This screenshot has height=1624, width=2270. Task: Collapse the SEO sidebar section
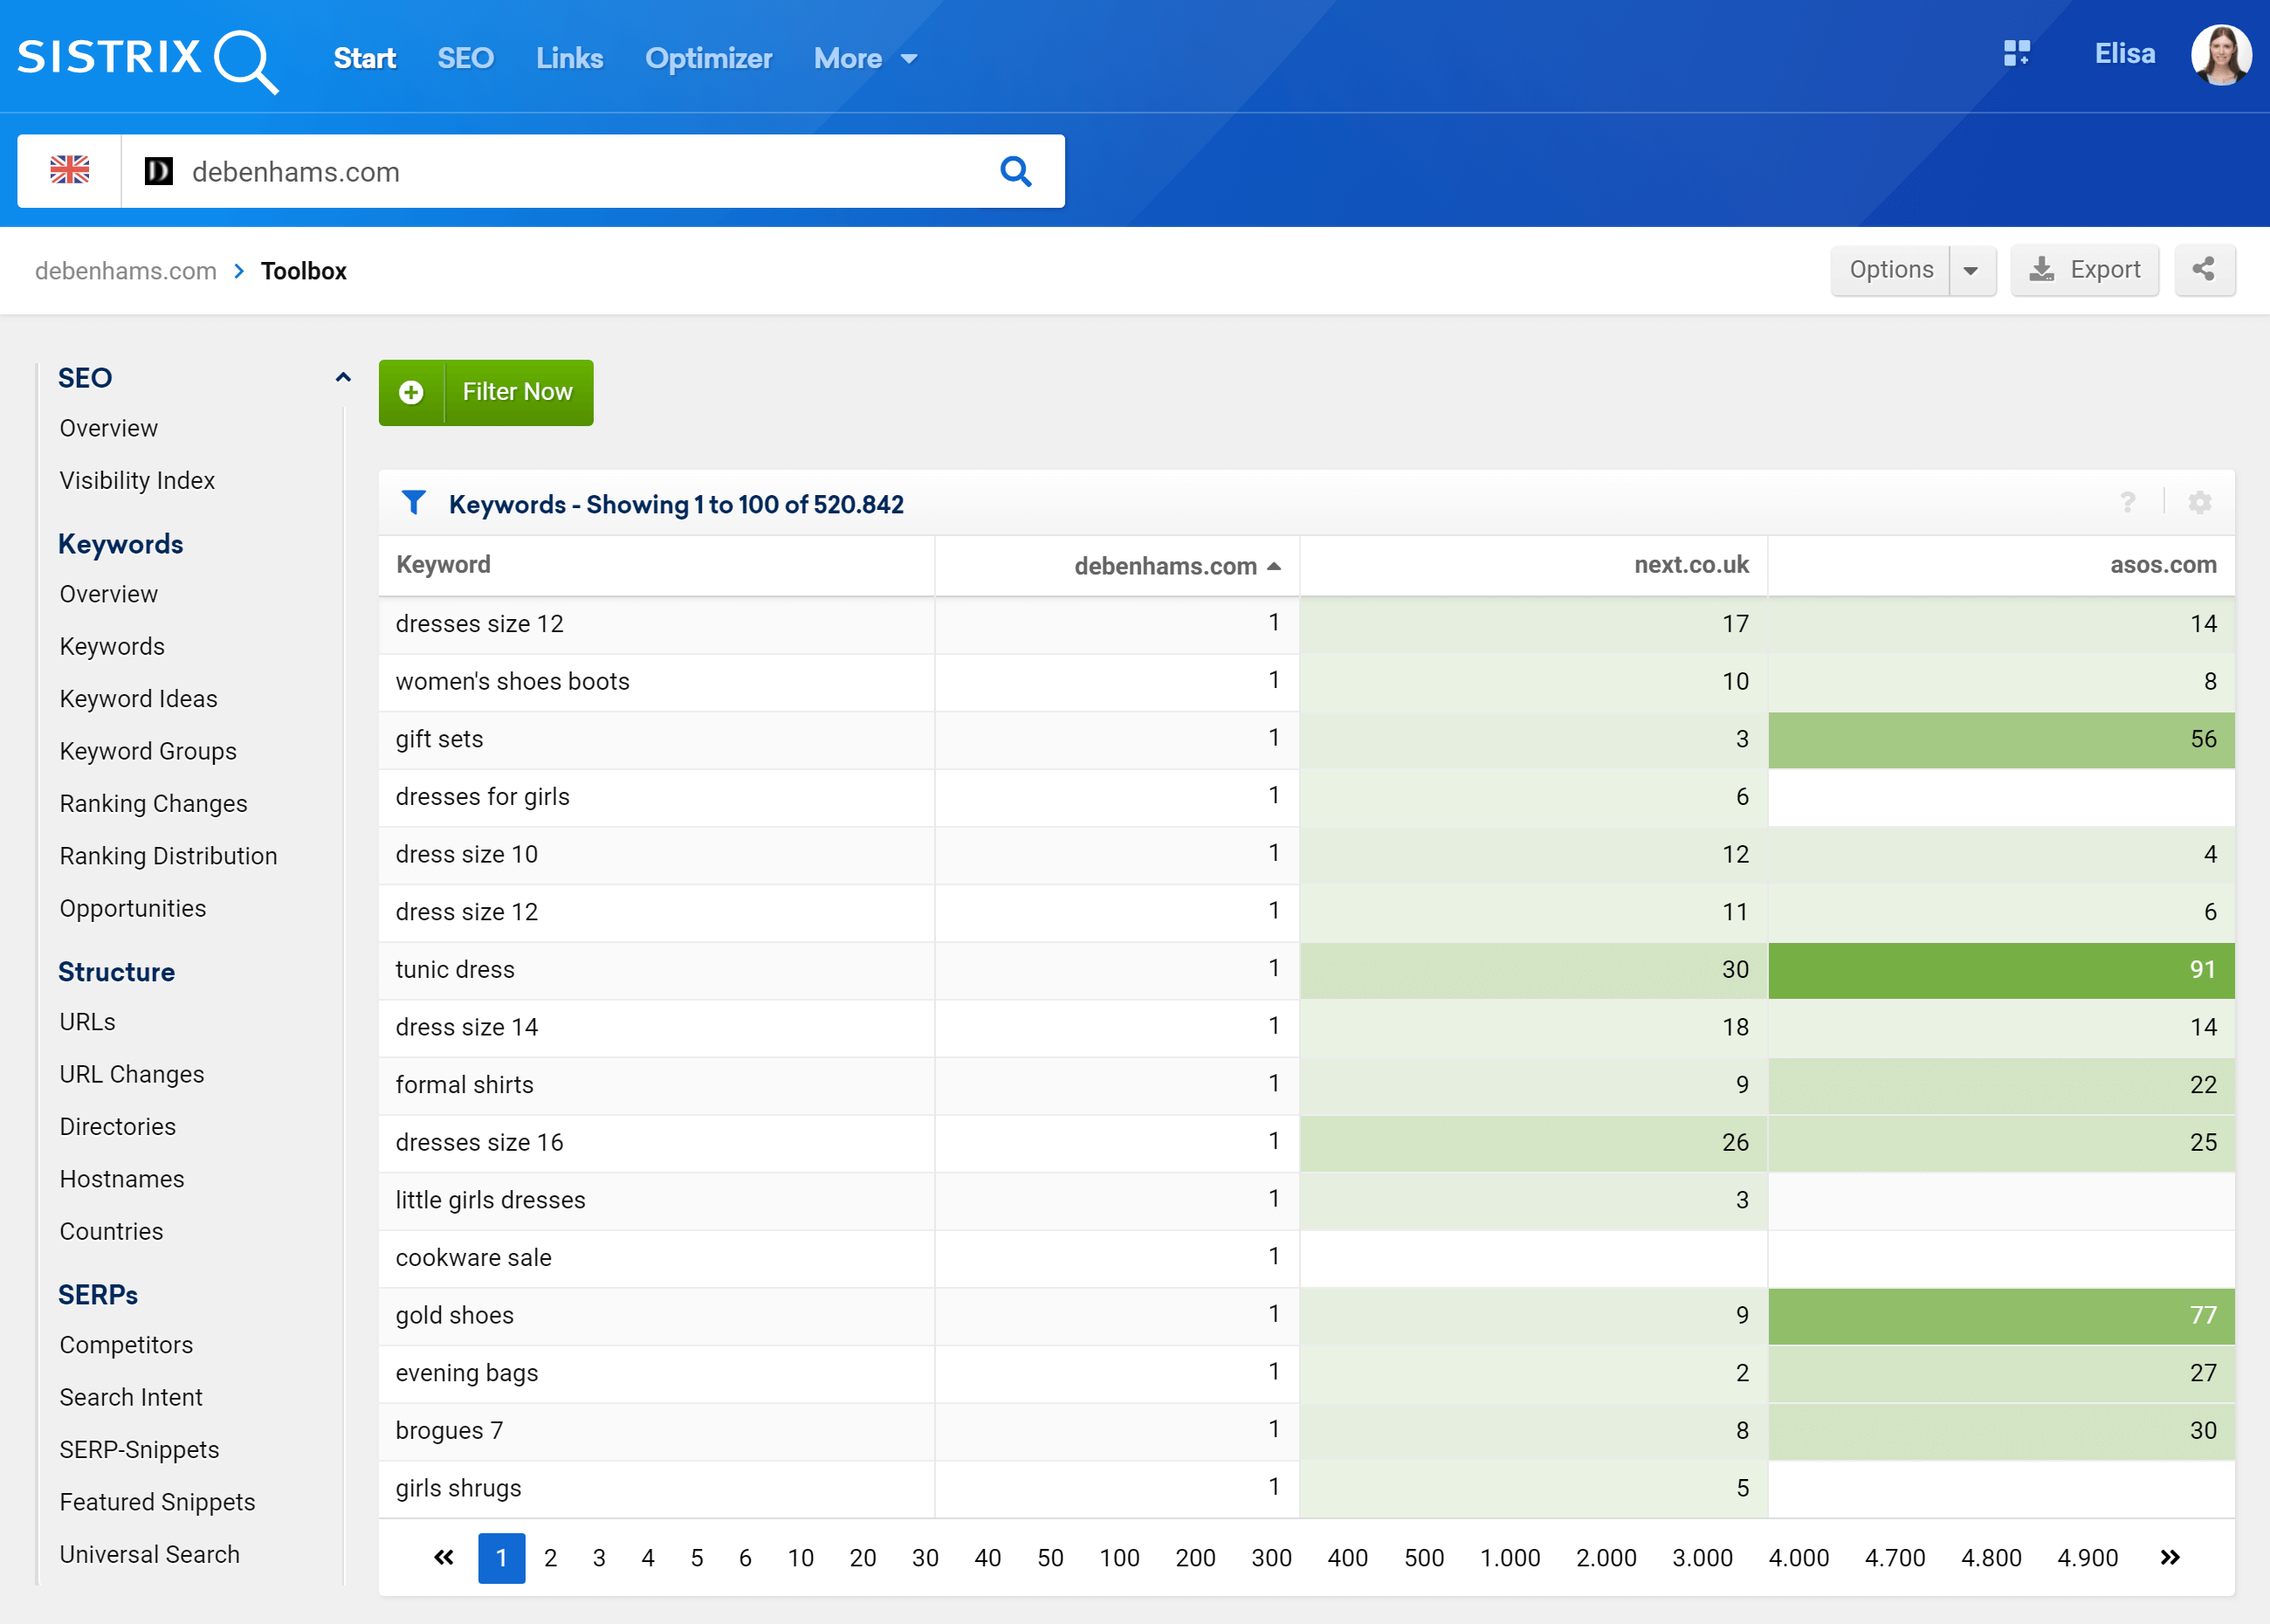click(343, 377)
